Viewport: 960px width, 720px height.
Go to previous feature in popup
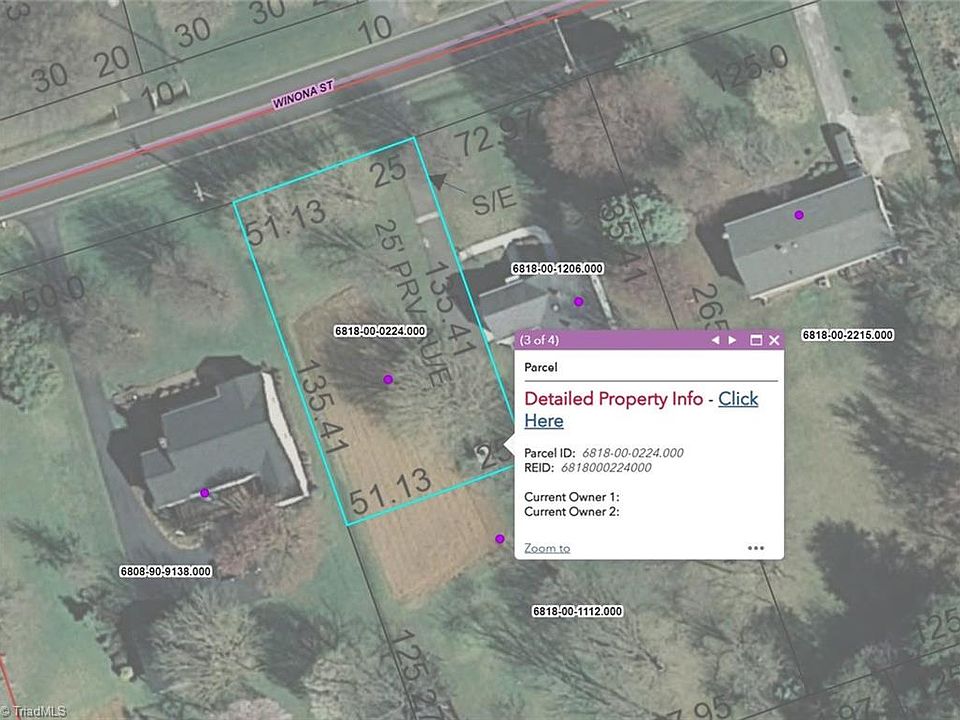[x=715, y=340]
